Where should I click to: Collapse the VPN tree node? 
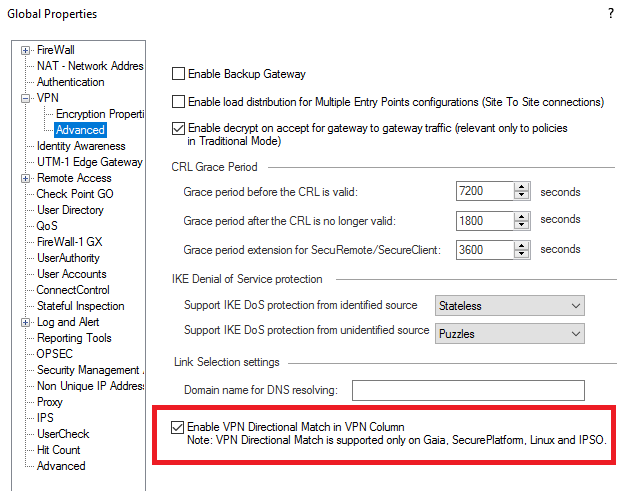click(x=25, y=98)
